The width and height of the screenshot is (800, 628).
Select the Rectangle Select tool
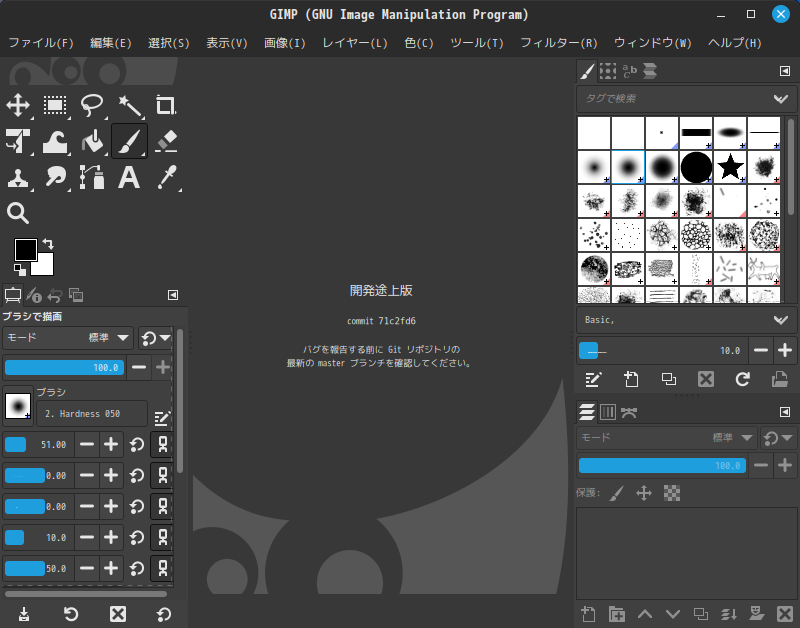pos(55,106)
